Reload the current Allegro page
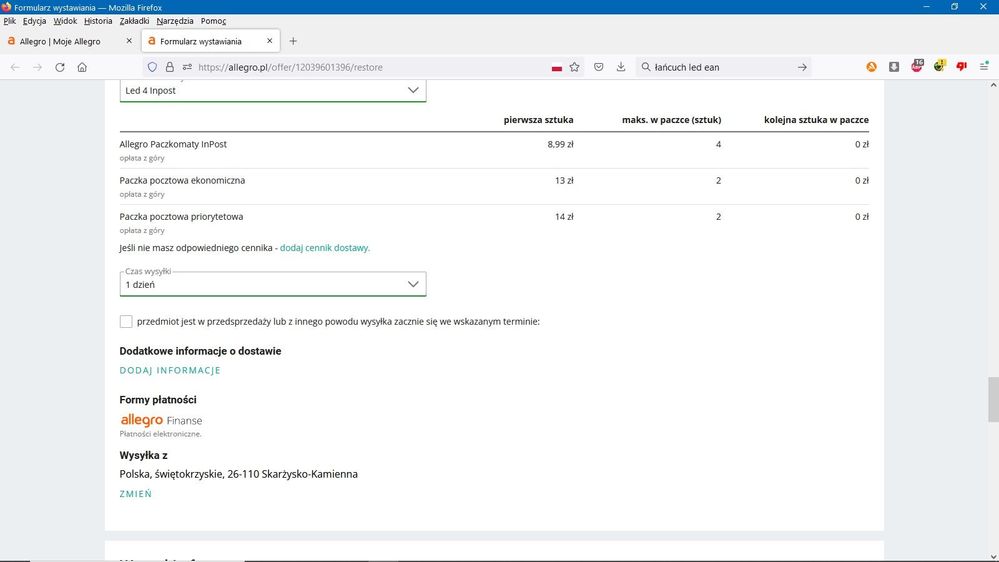This screenshot has width=999, height=562. (x=60, y=67)
